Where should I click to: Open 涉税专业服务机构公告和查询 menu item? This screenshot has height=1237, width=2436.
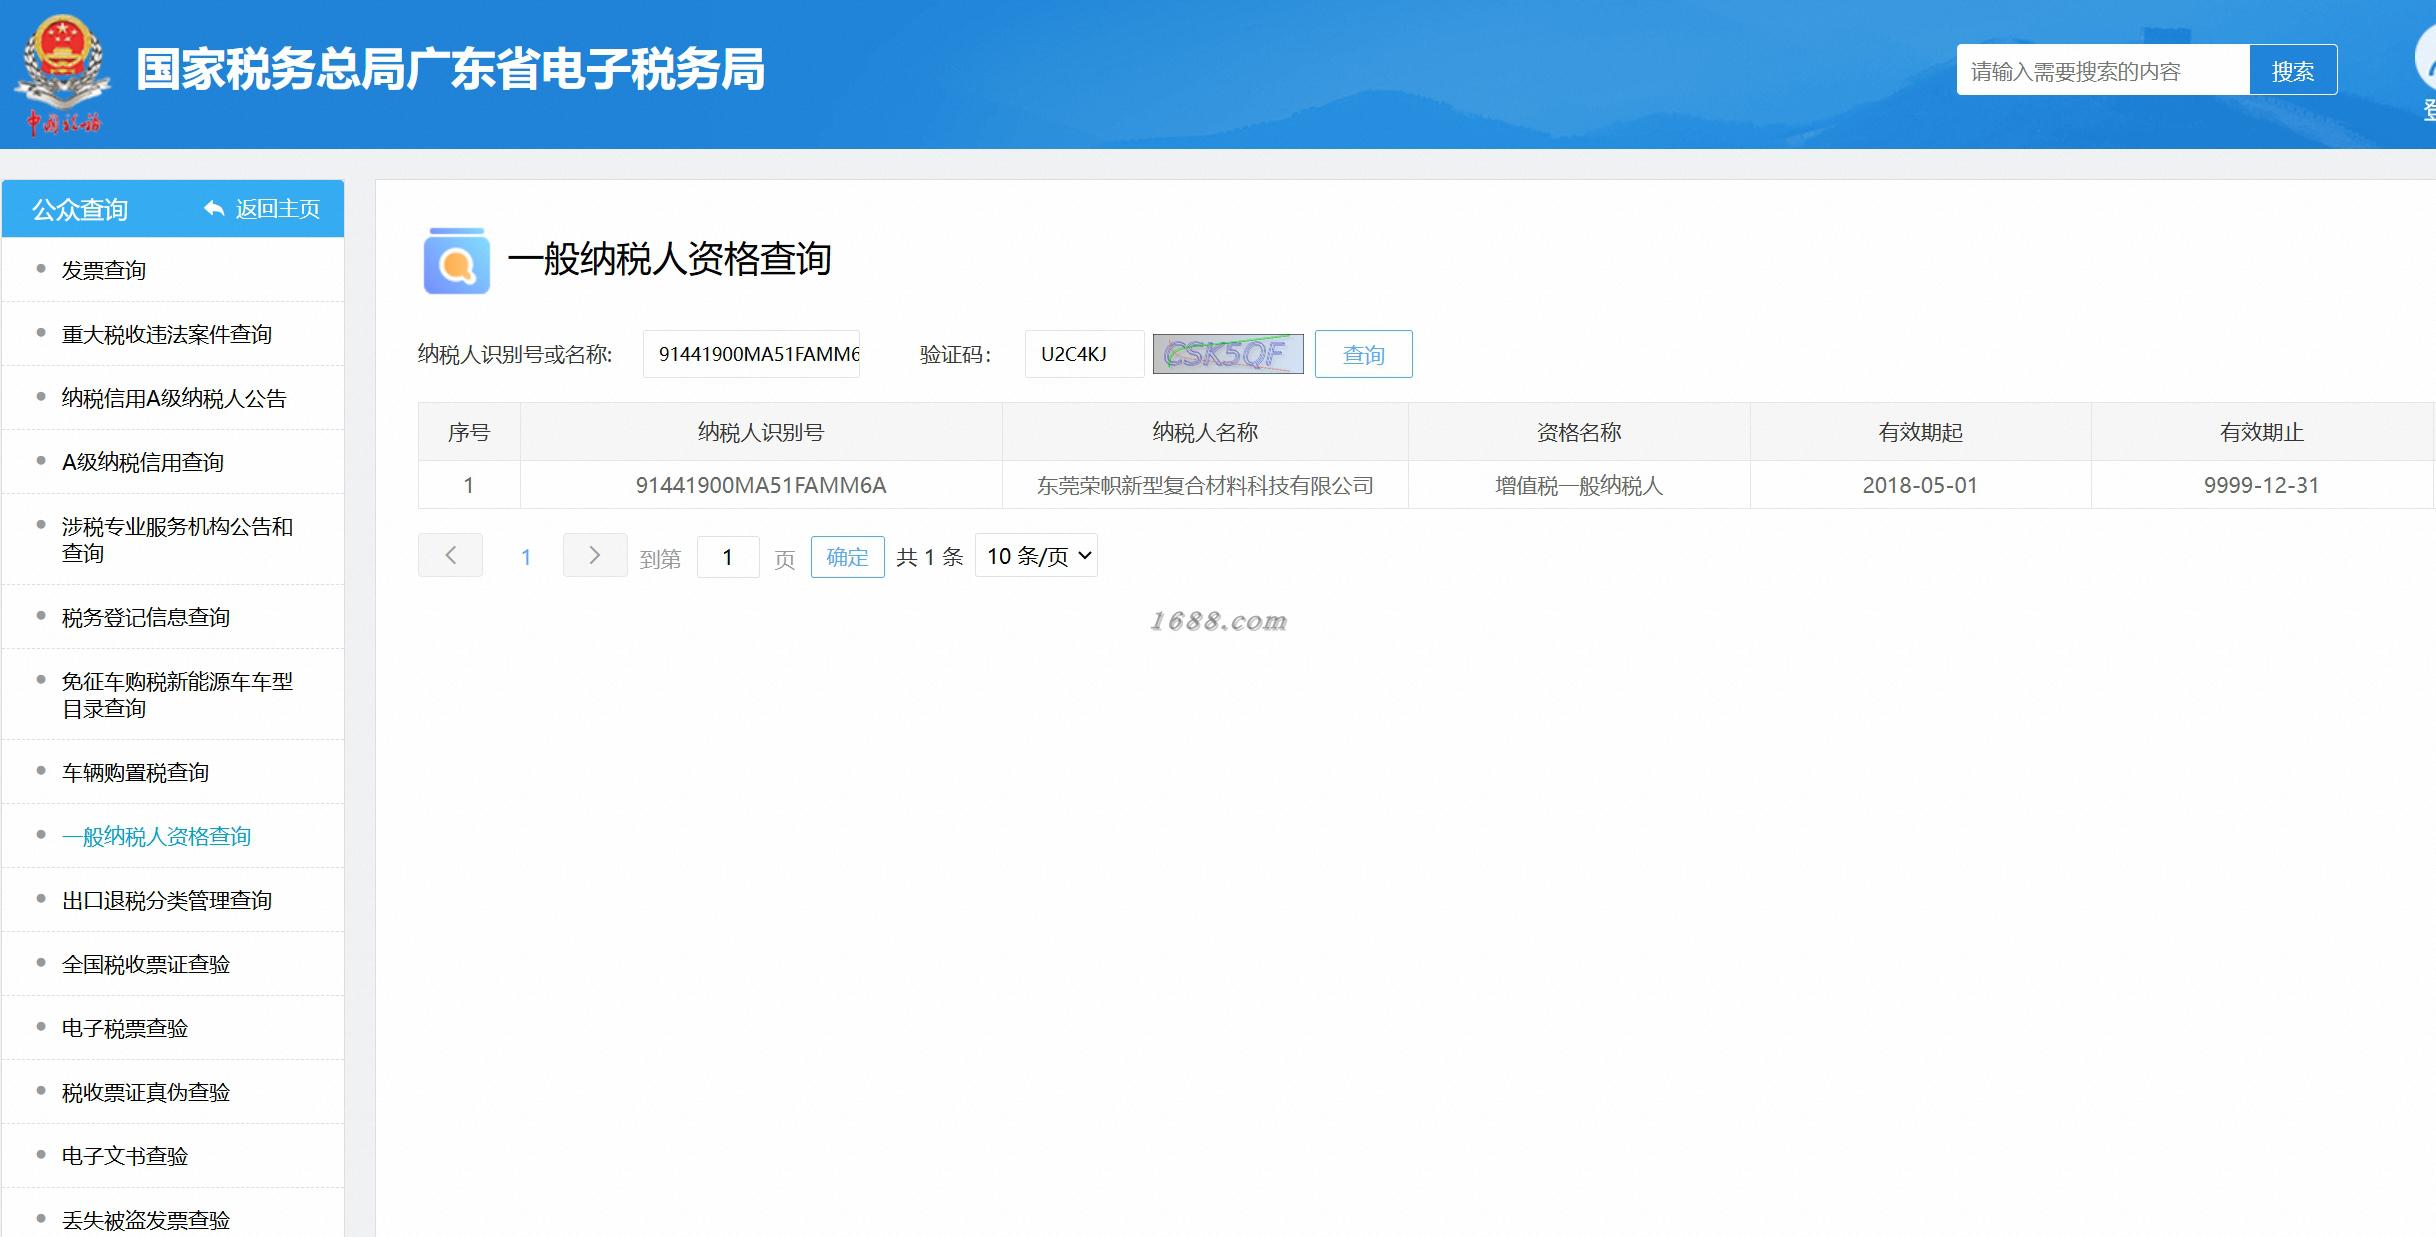pos(177,539)
